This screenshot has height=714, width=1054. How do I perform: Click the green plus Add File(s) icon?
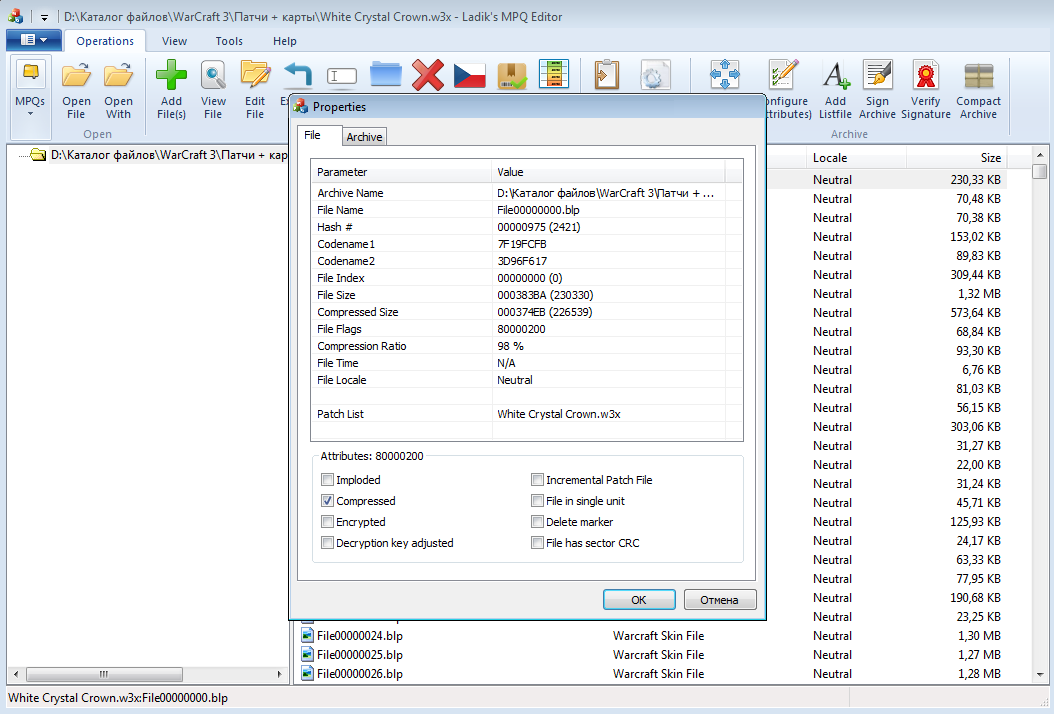[x=171, y=75]
